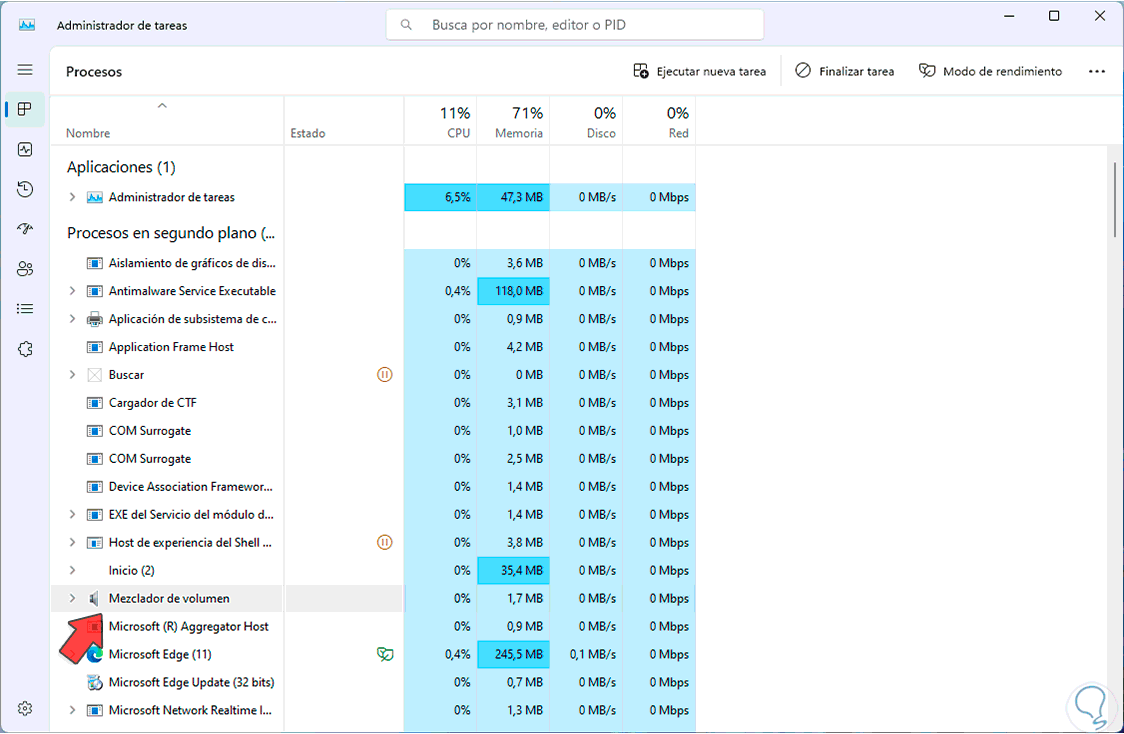The width and height of the screenshot is (1124, 734).
Task: Click the printer icon of Aplicación de subsistema
Action: coord(95,319)
